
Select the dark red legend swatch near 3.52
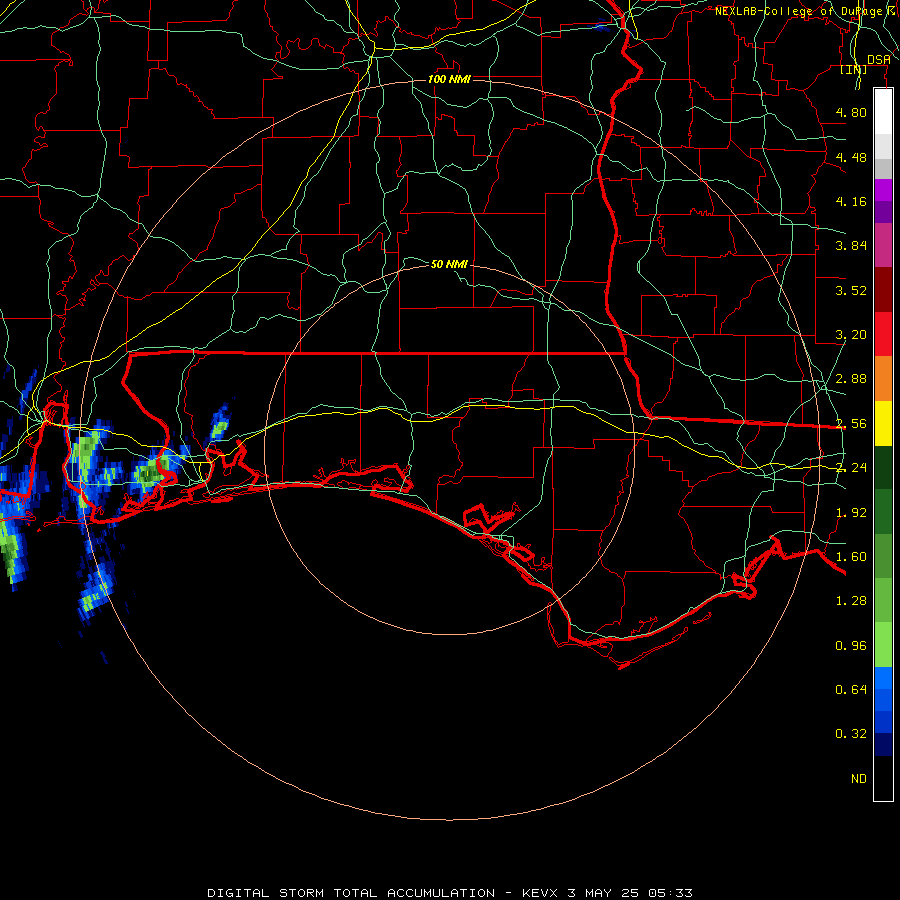[x=883, y=290]
